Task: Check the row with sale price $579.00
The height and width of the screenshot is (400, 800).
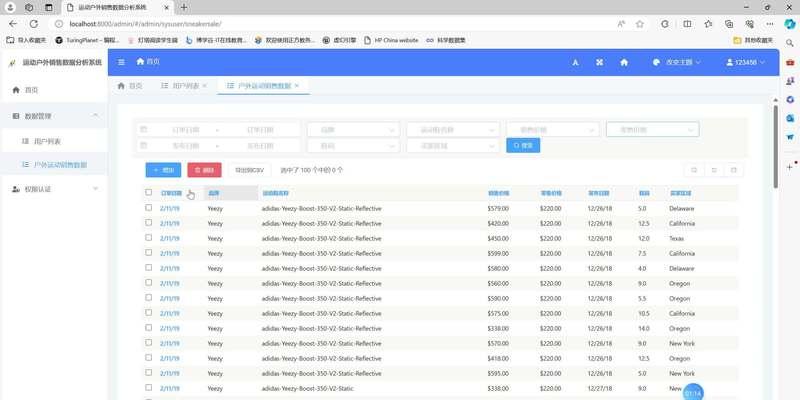Action: 148,208
